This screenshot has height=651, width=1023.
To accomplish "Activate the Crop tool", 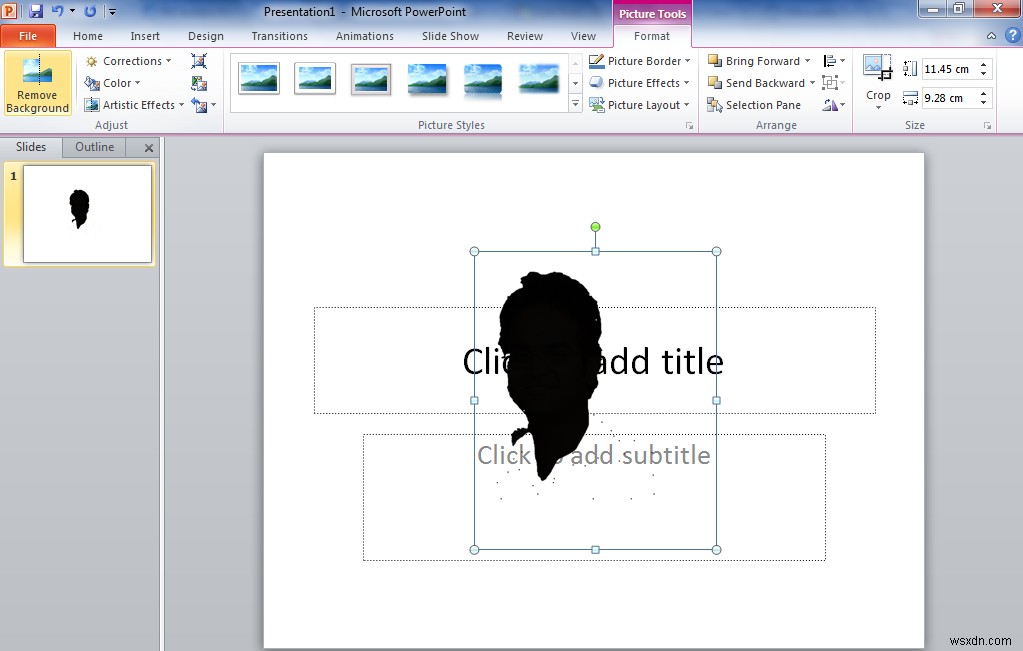I will 877,80.
